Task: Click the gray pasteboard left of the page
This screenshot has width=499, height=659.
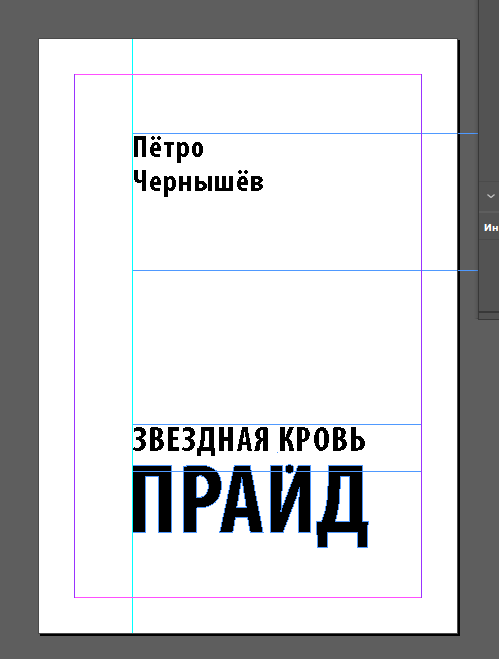Action: pos(19,336)
